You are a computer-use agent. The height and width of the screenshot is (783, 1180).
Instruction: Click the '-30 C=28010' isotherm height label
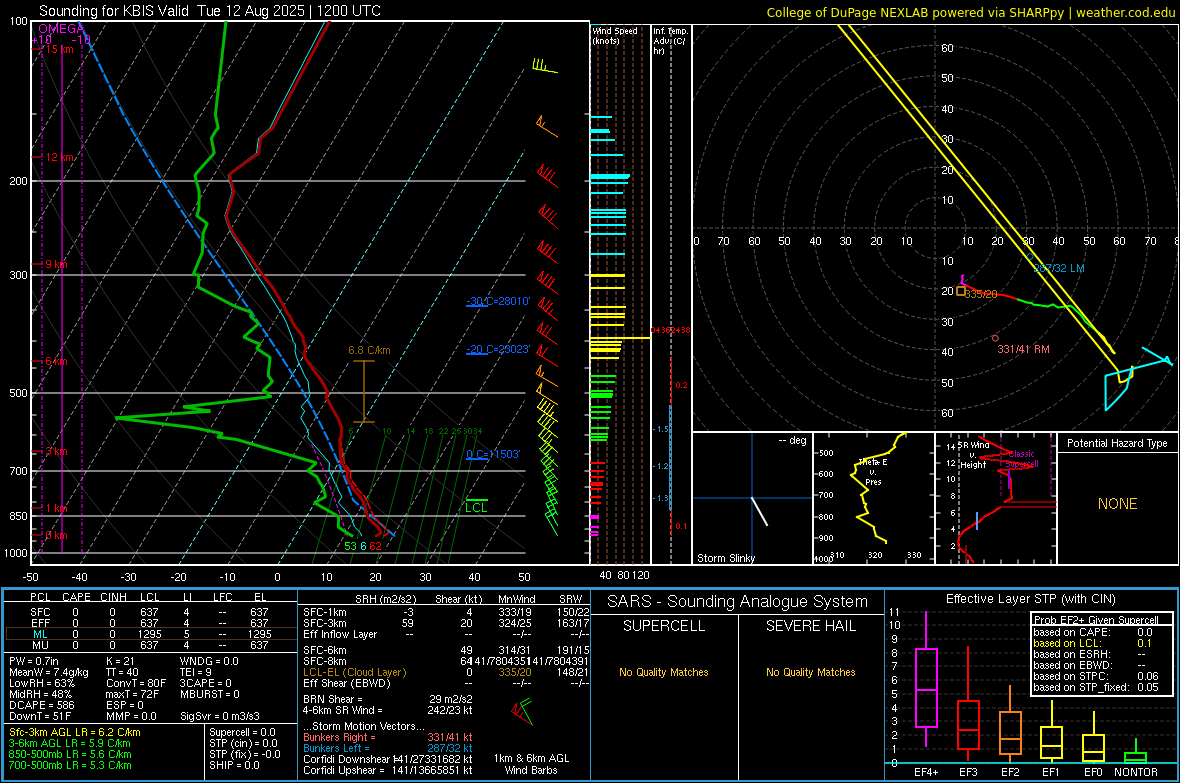[498, 301]
